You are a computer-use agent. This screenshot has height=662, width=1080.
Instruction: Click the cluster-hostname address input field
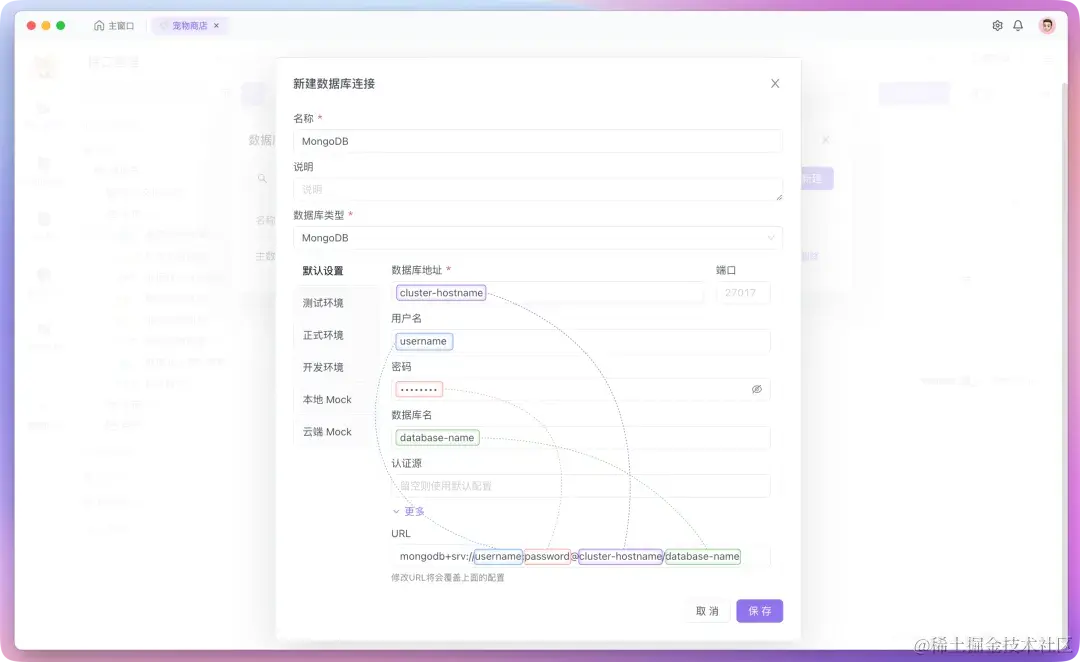pos(440,292)
